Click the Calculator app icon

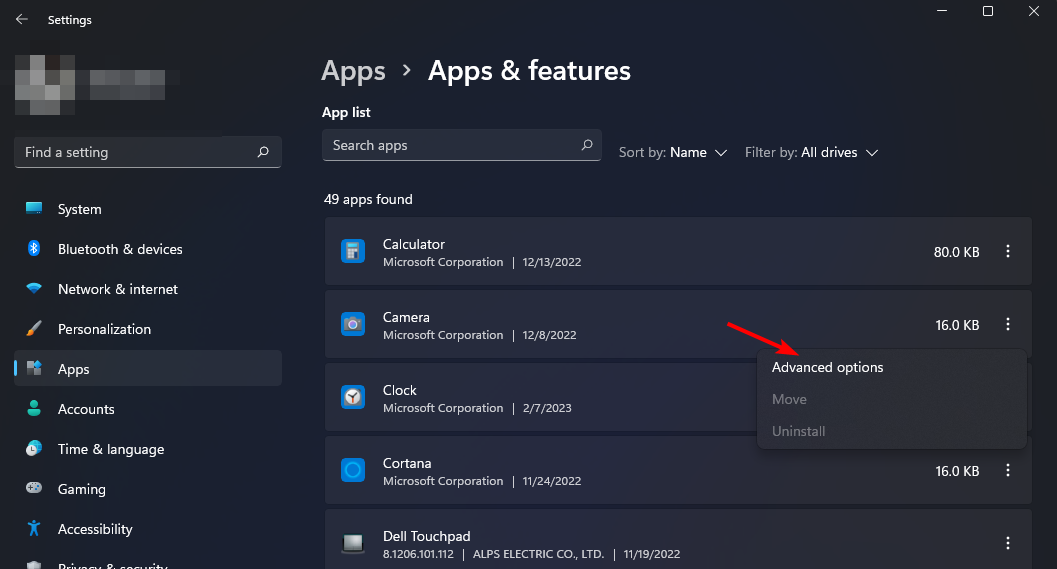(x=353, y=252)
